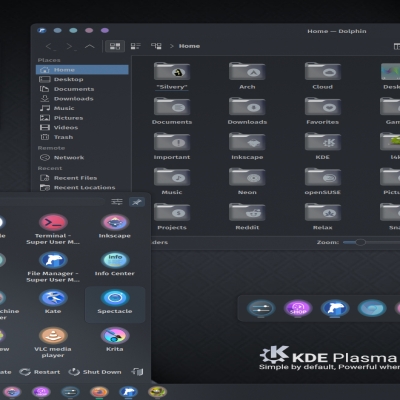Select the Documents folder icon in file view
The image size is (400, 400).
coord(172,106)
